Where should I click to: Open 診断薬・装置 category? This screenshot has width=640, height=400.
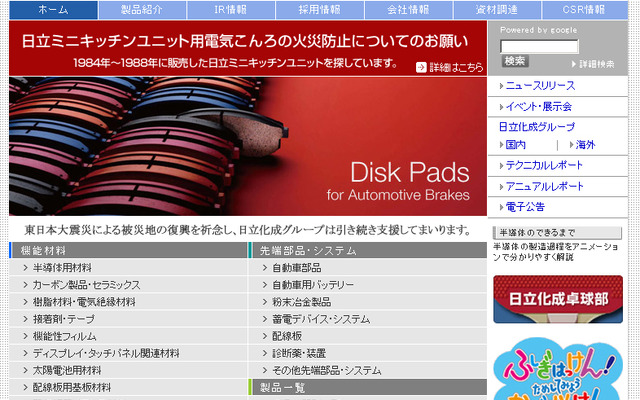click(299, 353)
